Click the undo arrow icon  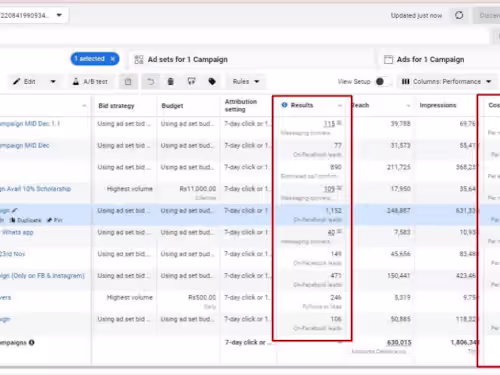pos(151,81)
